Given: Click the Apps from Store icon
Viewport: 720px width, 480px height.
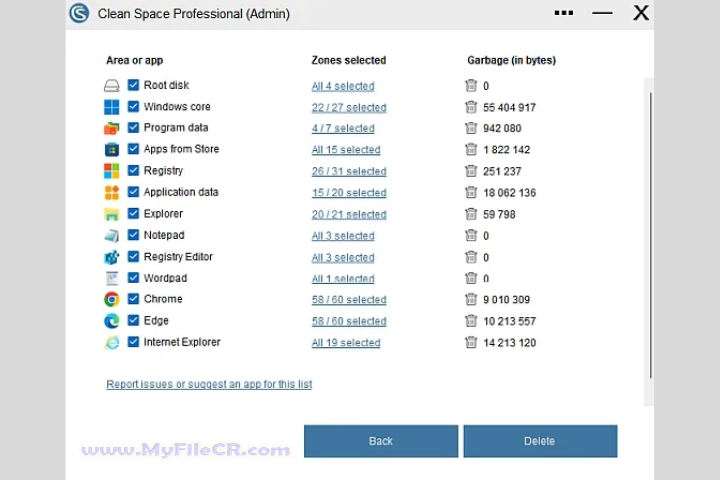Looking at the screenshot, I should (x=112, y=149).
